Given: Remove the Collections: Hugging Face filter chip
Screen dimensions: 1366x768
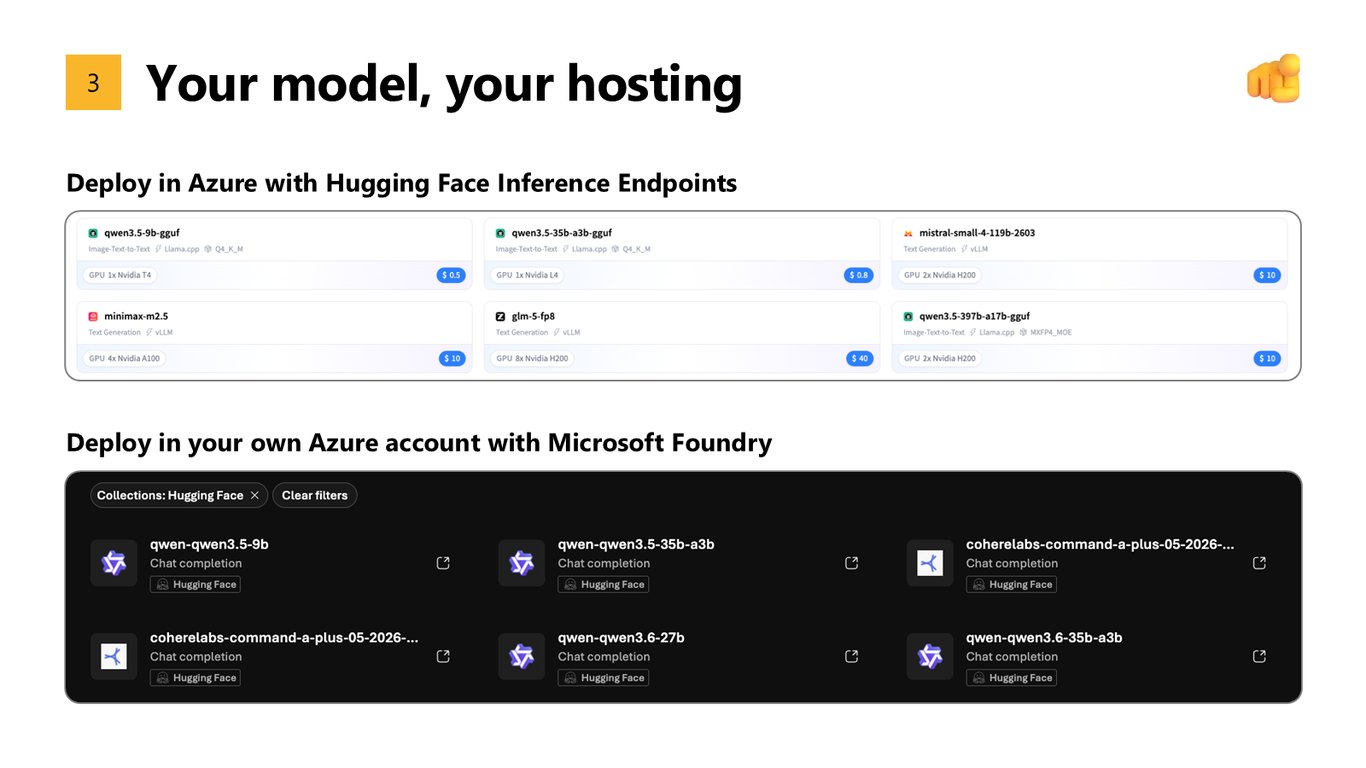Looking at the screenshot, I should [255, 495].
